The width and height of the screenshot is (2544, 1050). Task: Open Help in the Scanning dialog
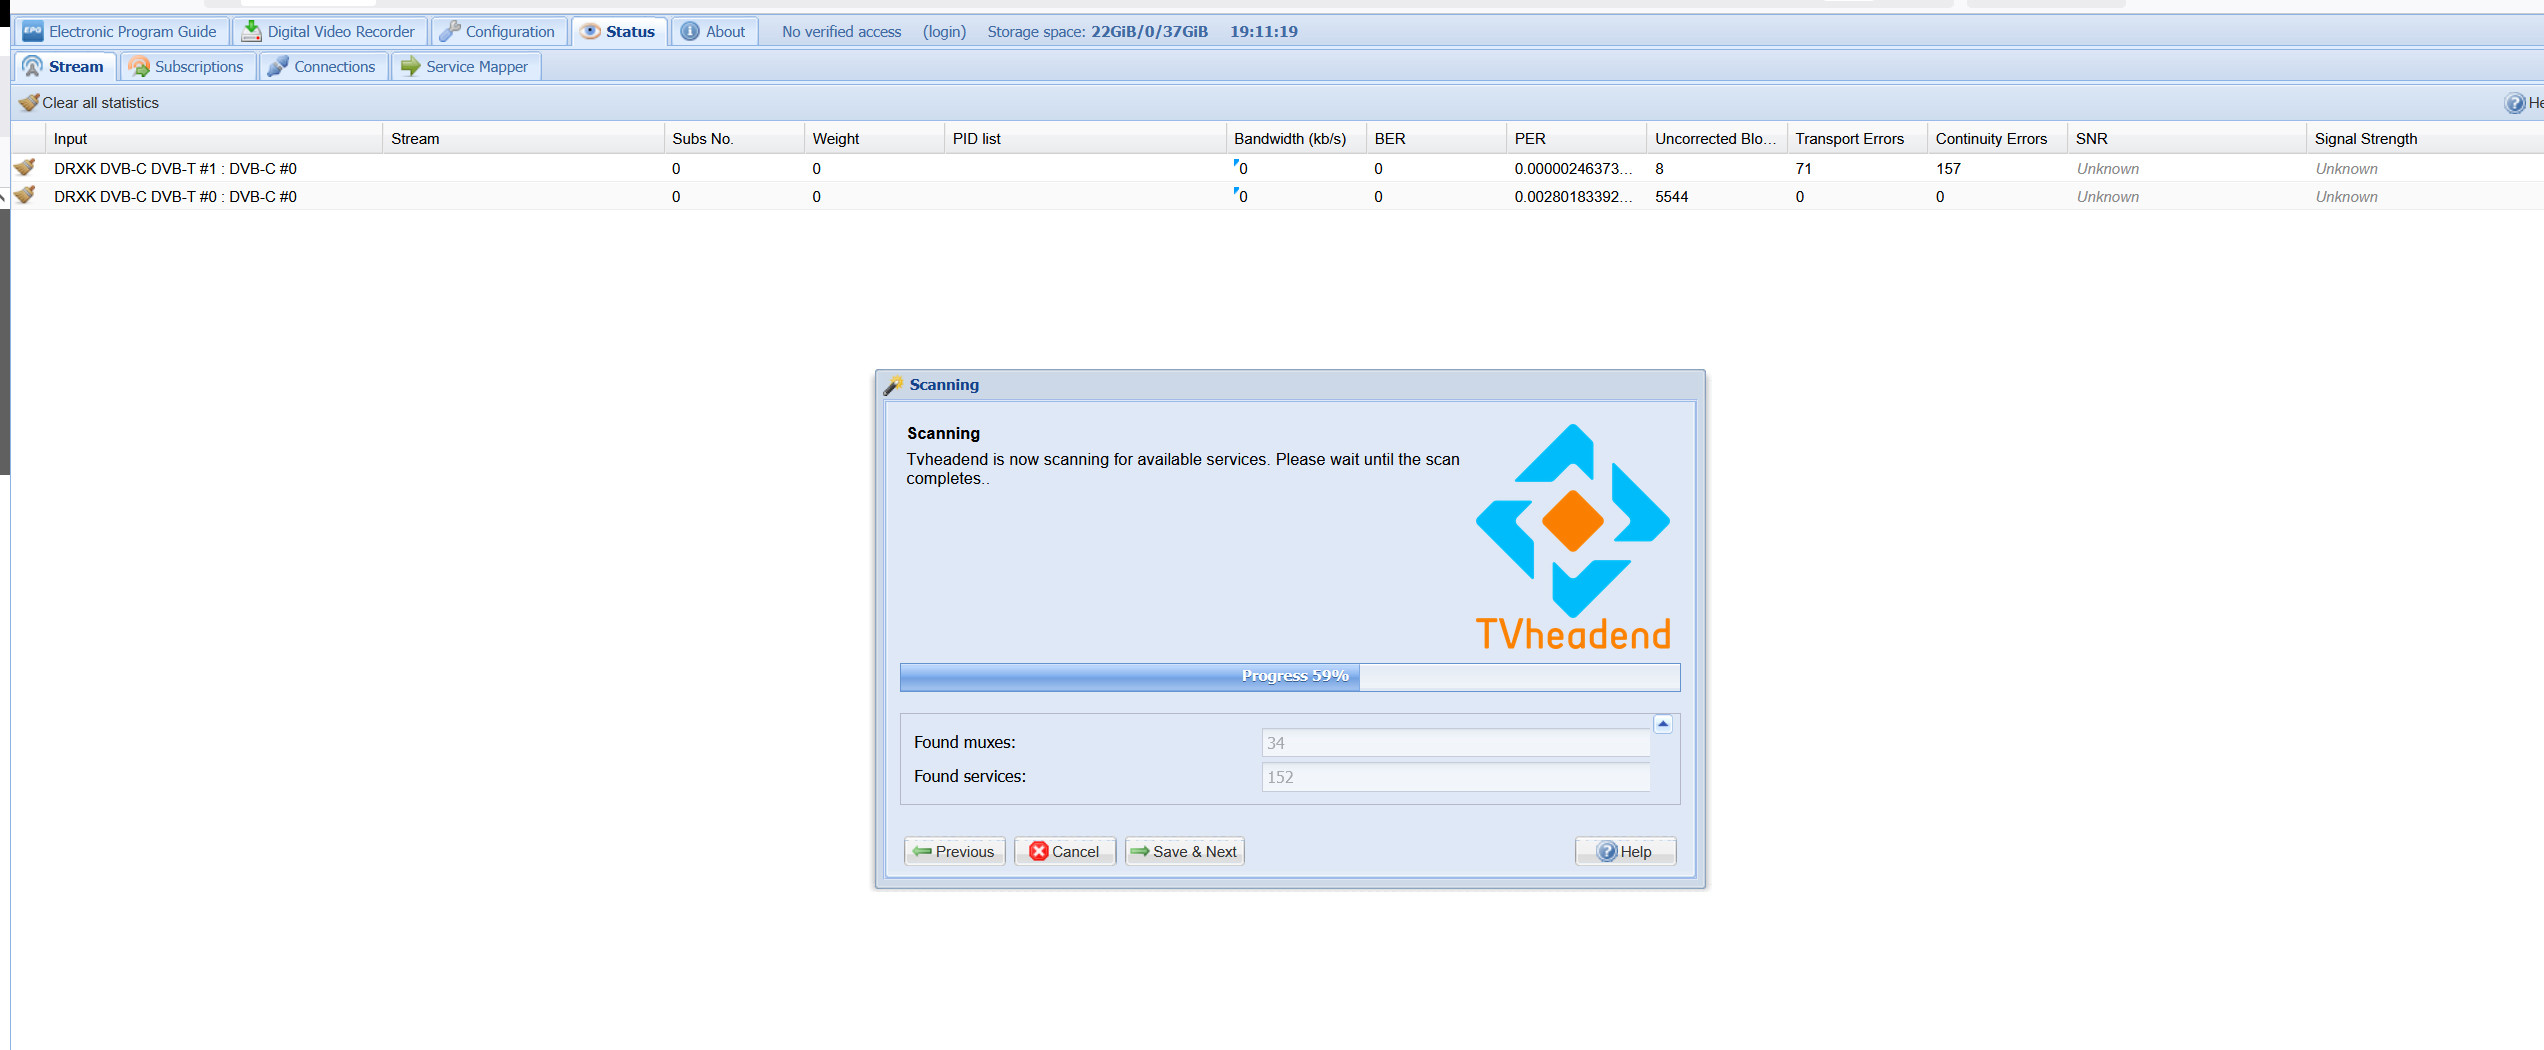pyautogui.click(x=1625, y=851)
